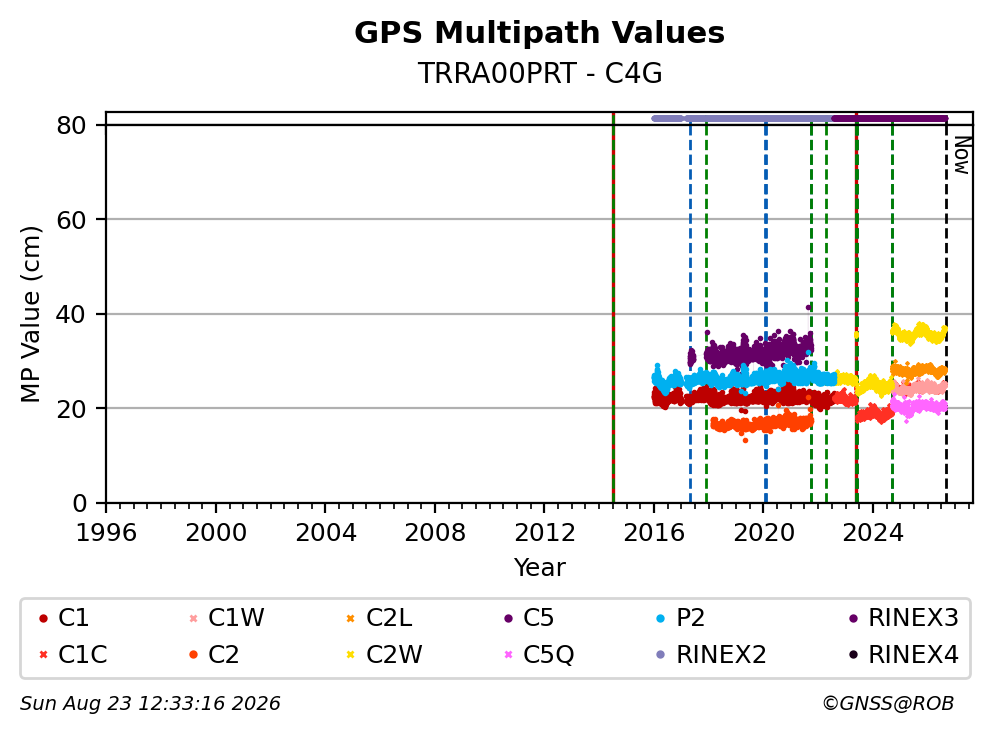Click the RINEX3 legend entry
The width and height of the screenshot is (992, 734).
pyautogui.click(x=903, y=618)
